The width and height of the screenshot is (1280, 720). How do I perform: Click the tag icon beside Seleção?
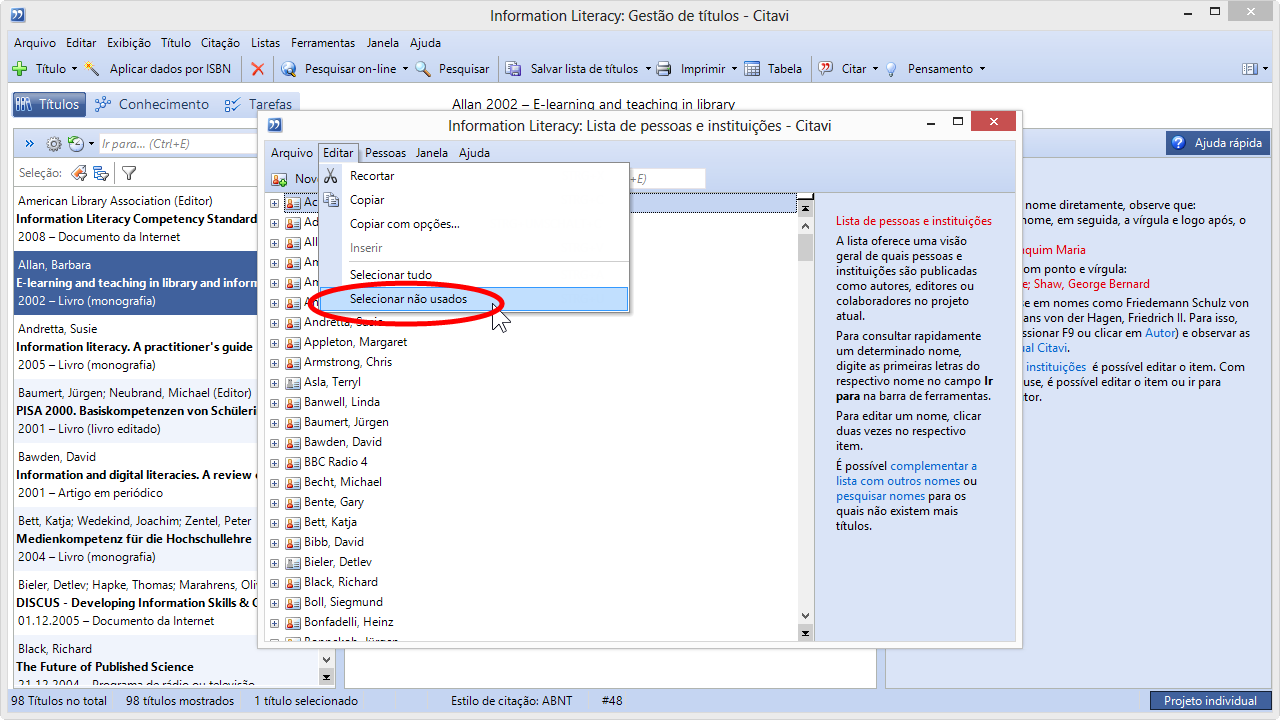tap(78, 173)
